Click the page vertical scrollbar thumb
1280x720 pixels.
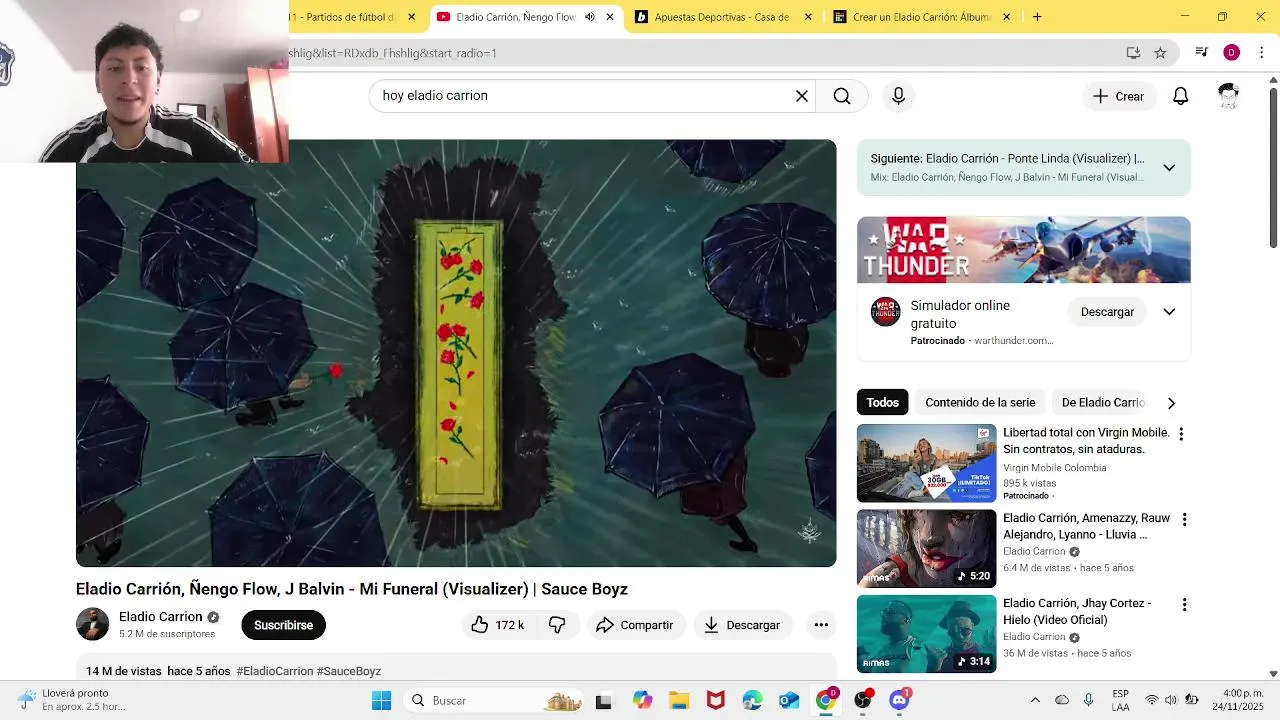tap(1273, 170)
